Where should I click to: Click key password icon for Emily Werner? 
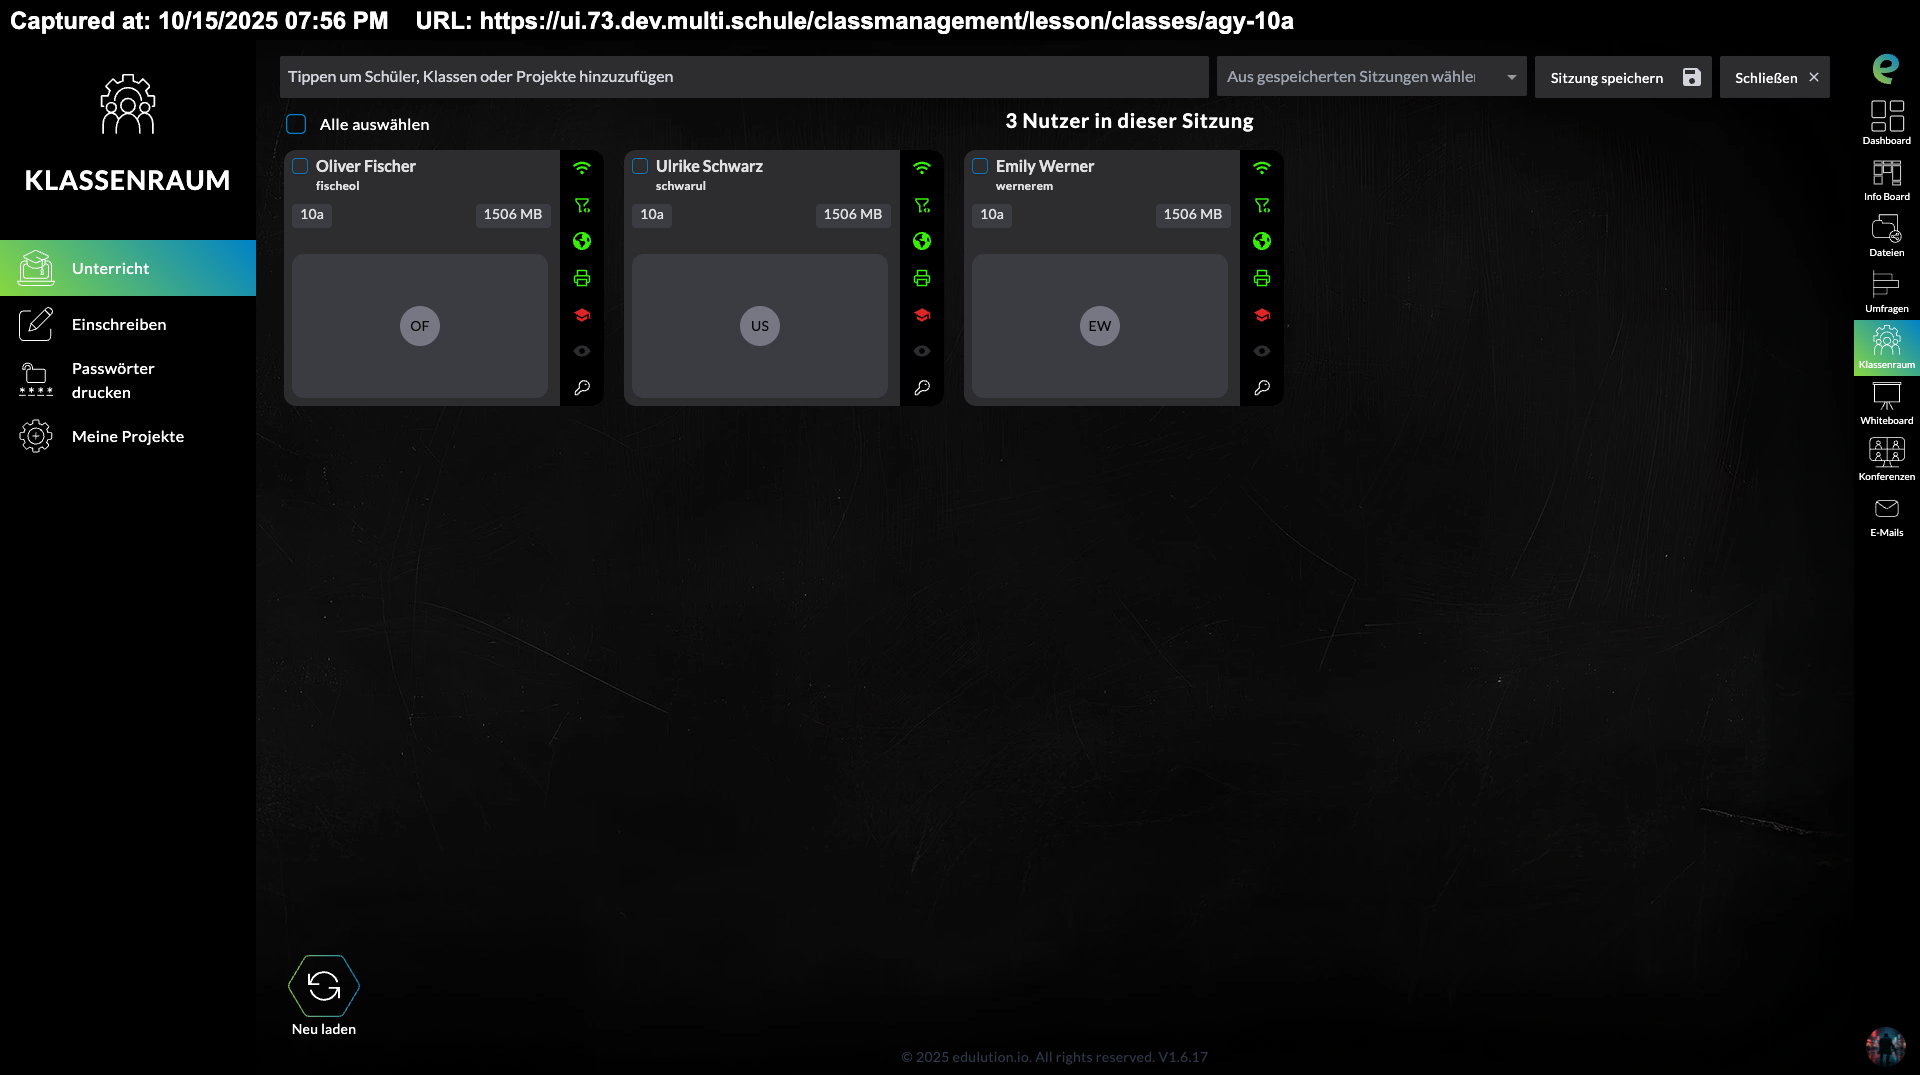tap(1262, 388)
